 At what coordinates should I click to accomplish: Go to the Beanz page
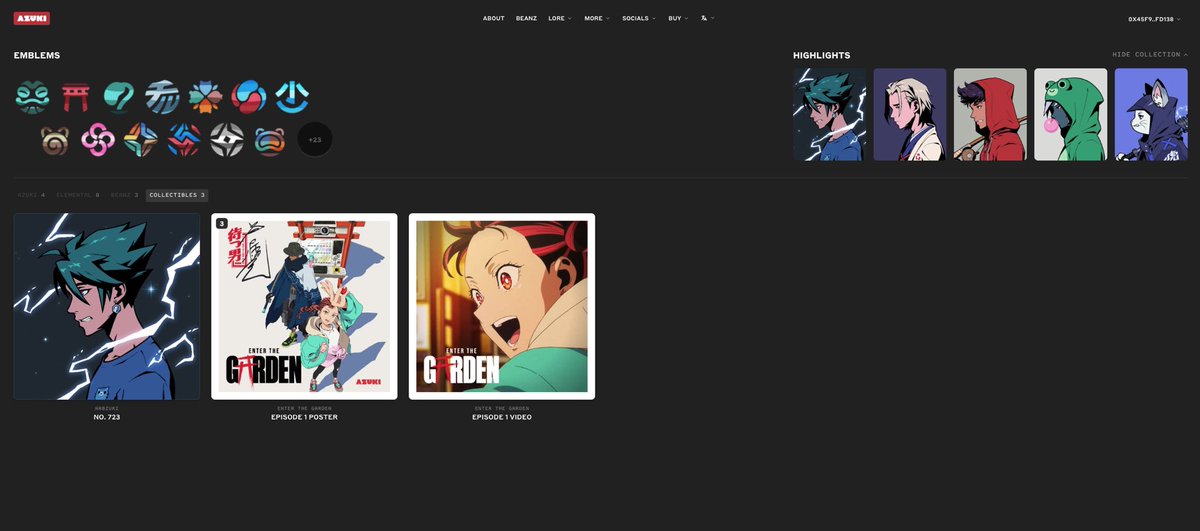pos(526,18)
